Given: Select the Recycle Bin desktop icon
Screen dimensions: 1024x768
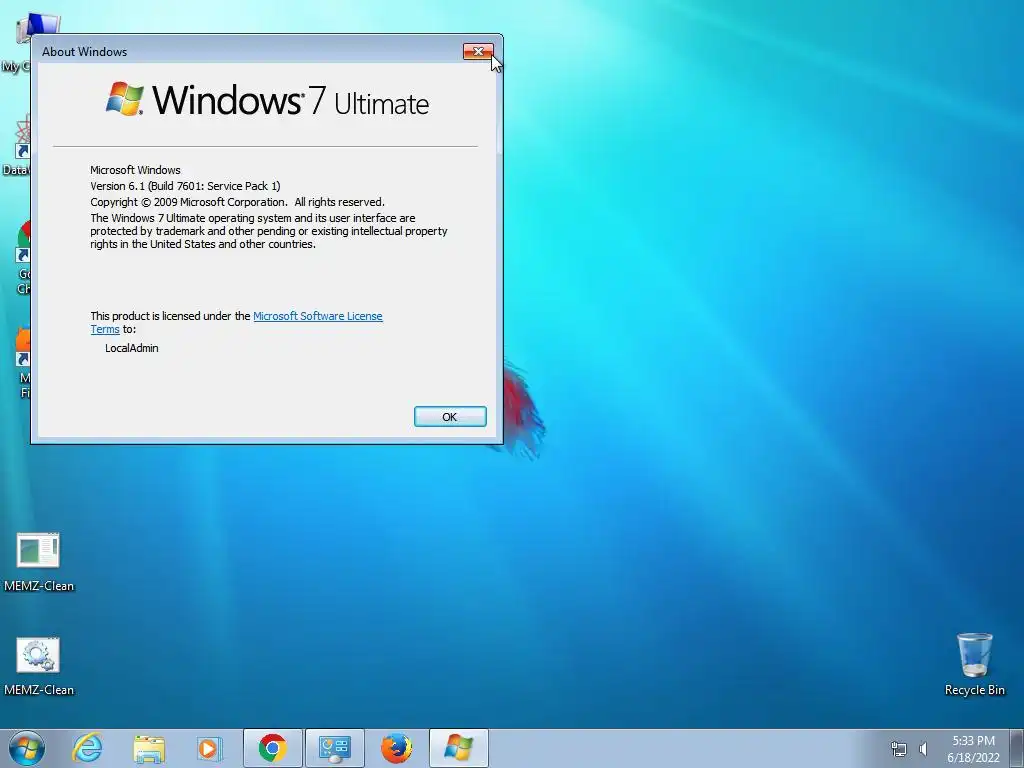Looking at the screenshot, I should tap(974, 664).
